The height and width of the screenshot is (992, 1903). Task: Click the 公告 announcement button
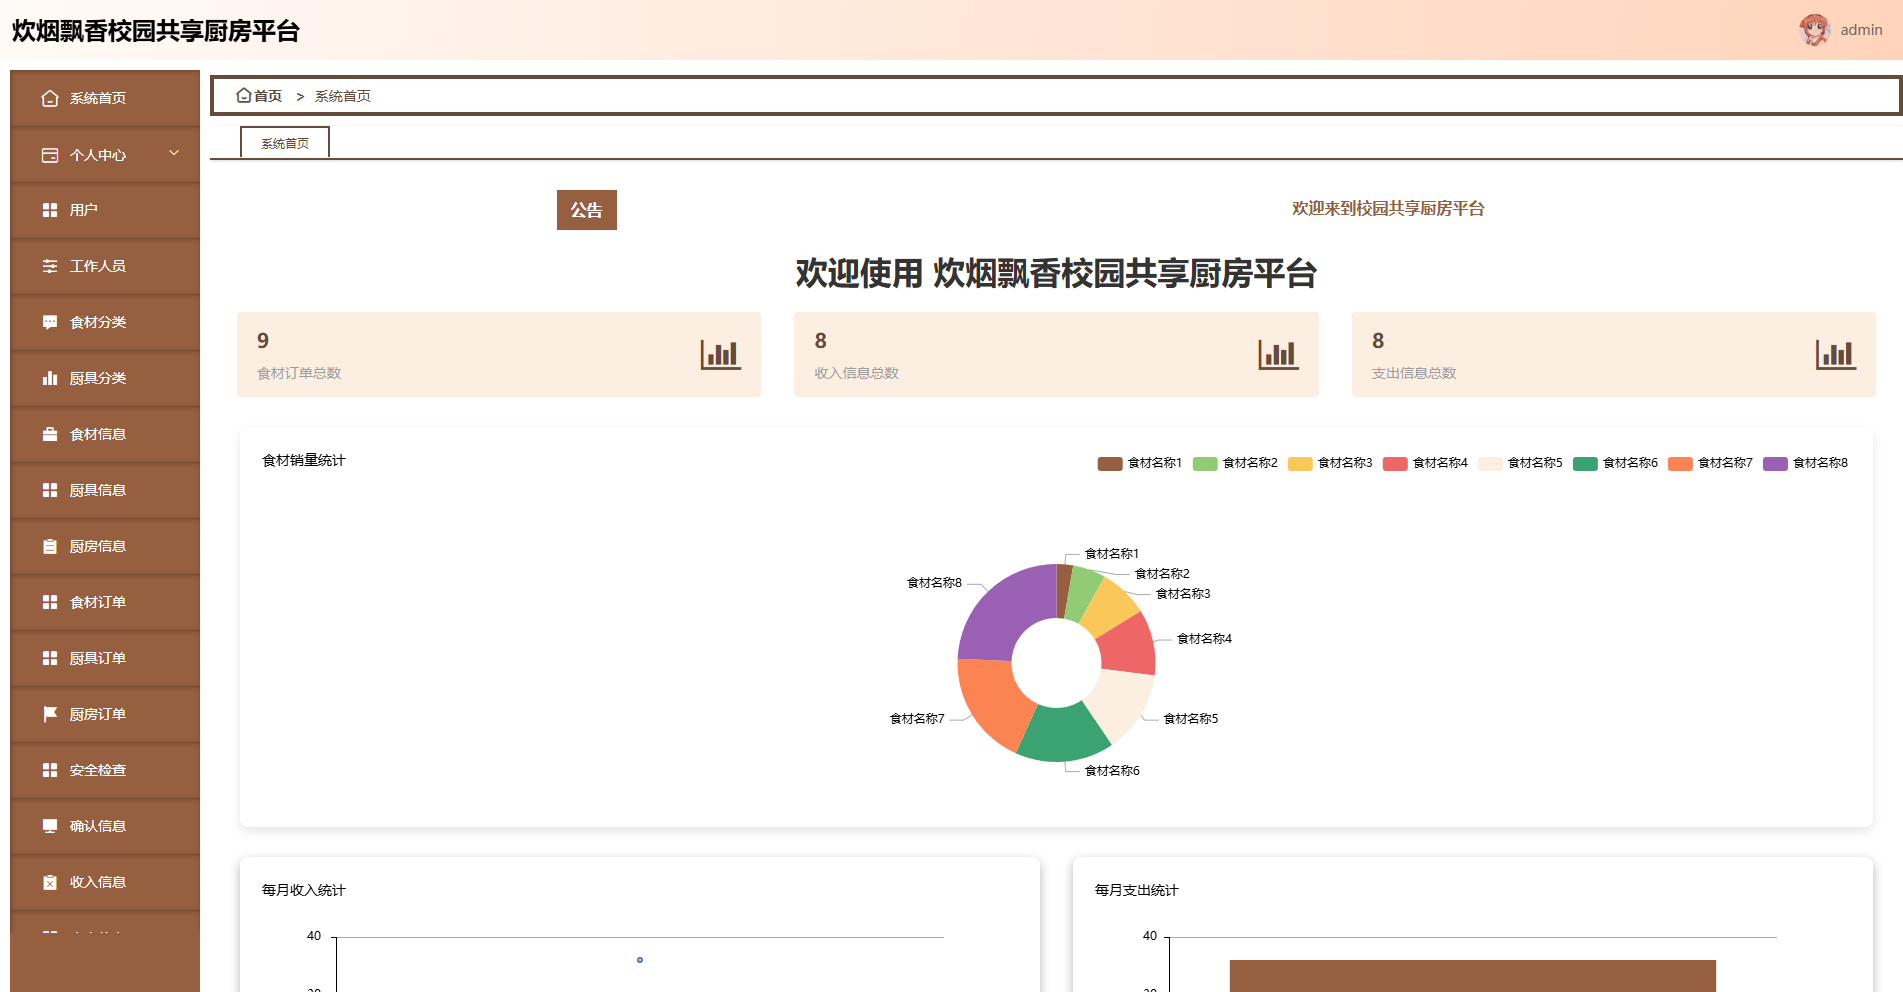pos(587,210)
